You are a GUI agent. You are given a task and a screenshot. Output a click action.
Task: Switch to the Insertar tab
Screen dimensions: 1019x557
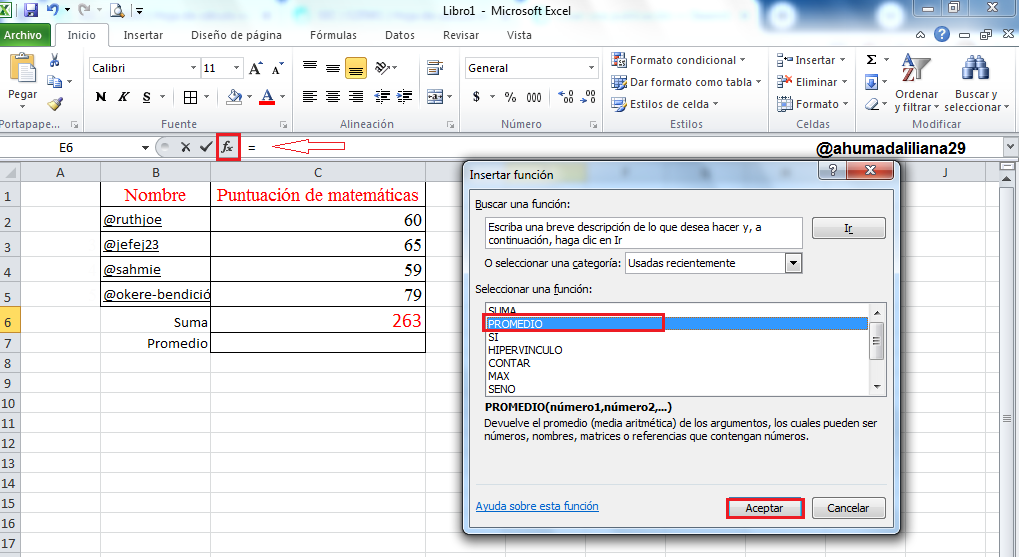143,35
